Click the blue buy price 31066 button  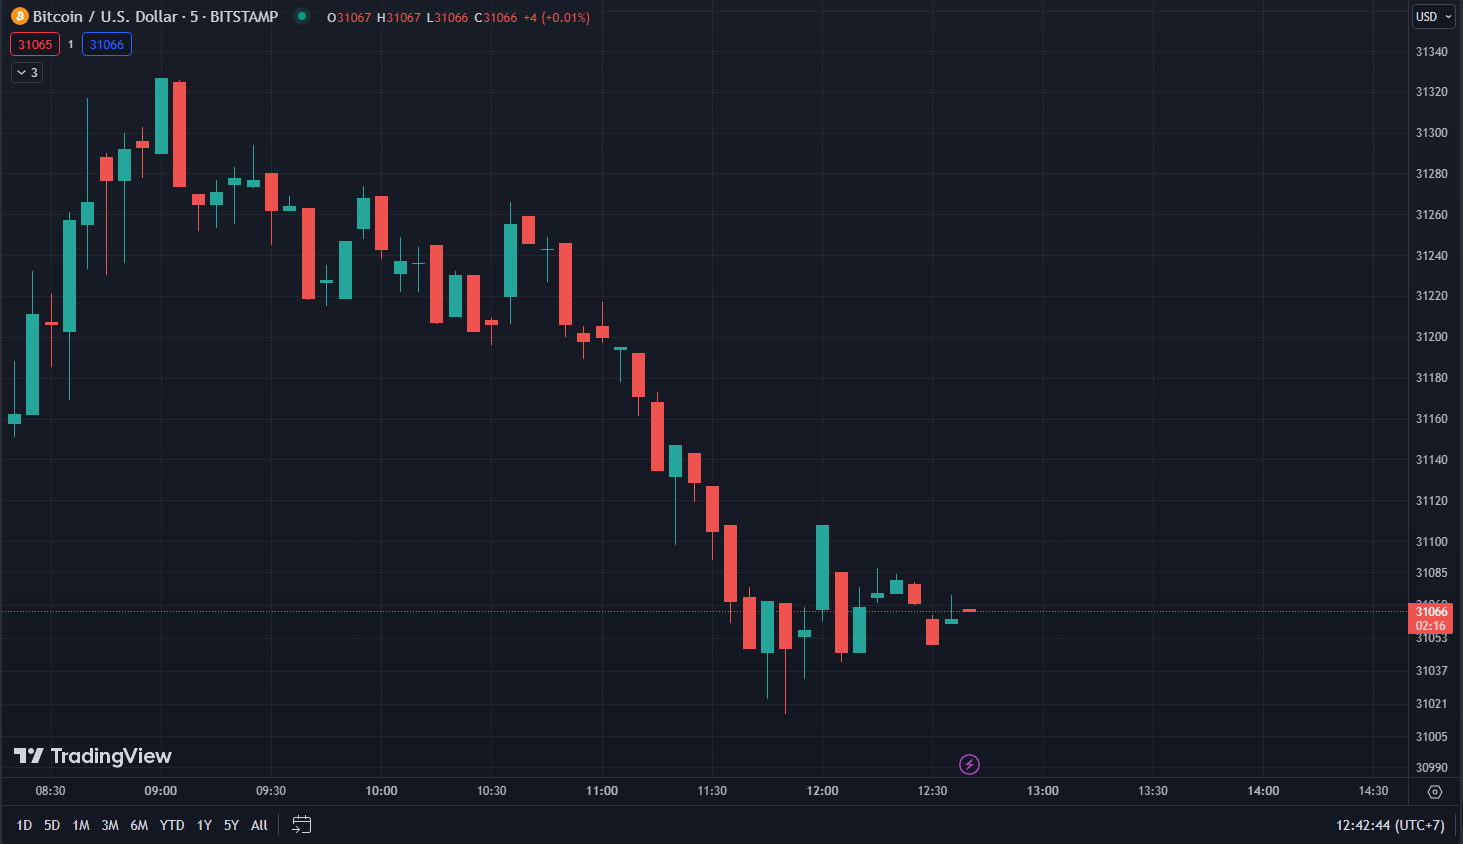107,44
